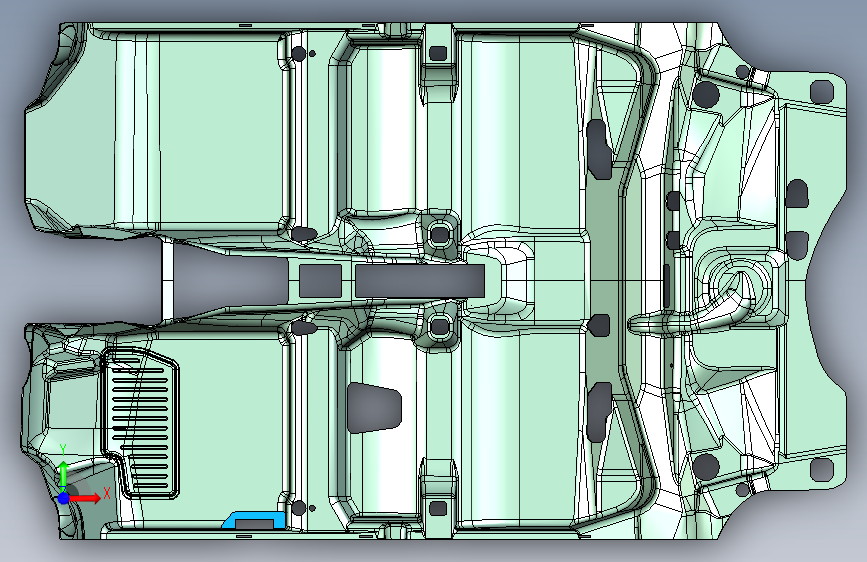Click the red X axis arrow of triad
Viewport: 867px width, 562px height.
(86, 498)
